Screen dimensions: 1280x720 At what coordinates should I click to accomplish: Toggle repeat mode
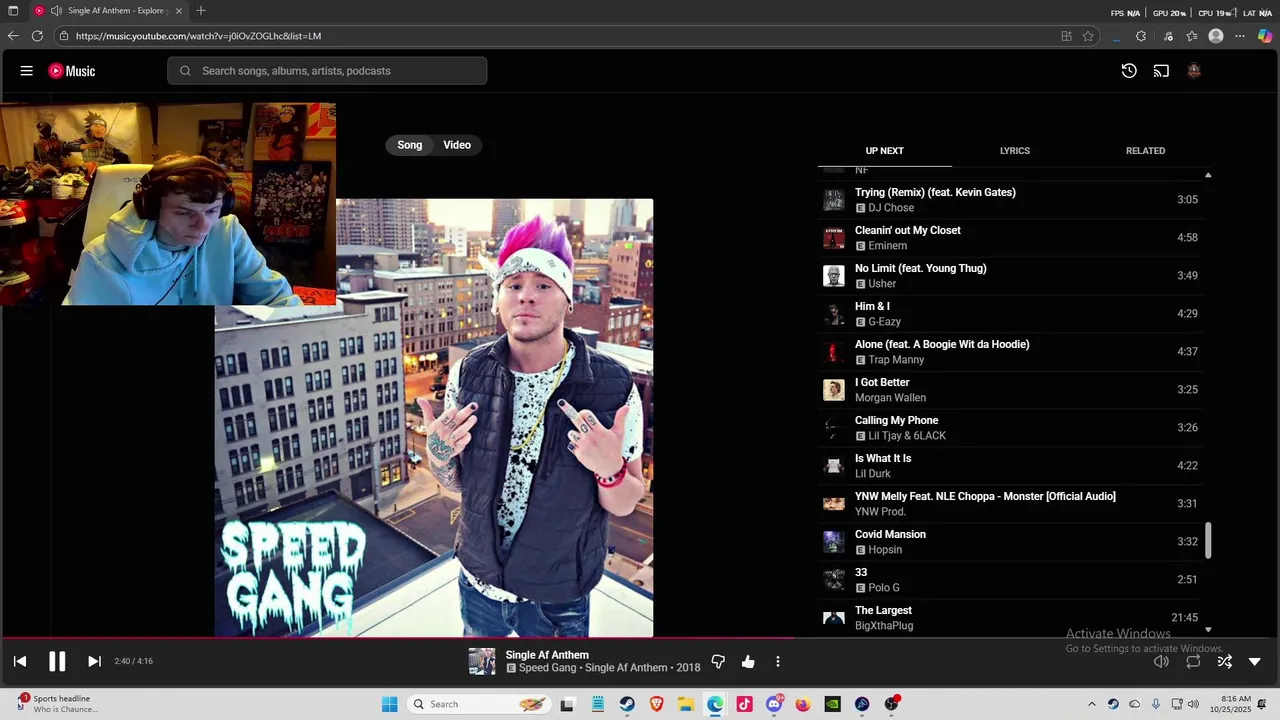[x=1193, y=662]
